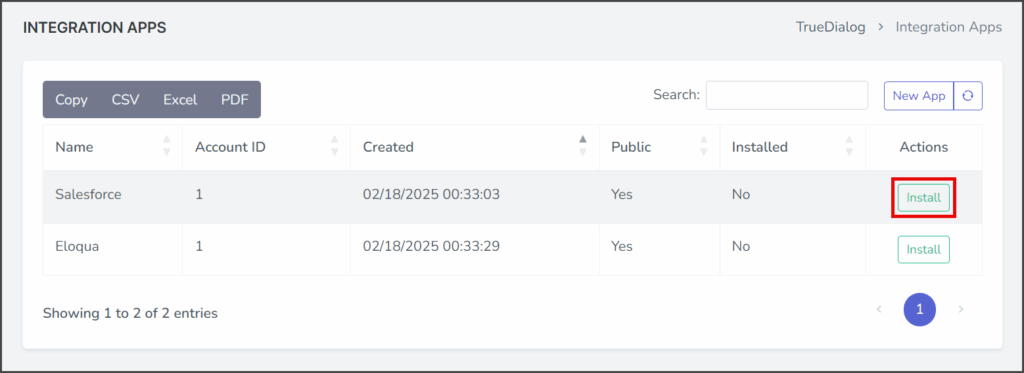
Task: Sort table by Name column arrows
Action: click(x=167, y=146)
